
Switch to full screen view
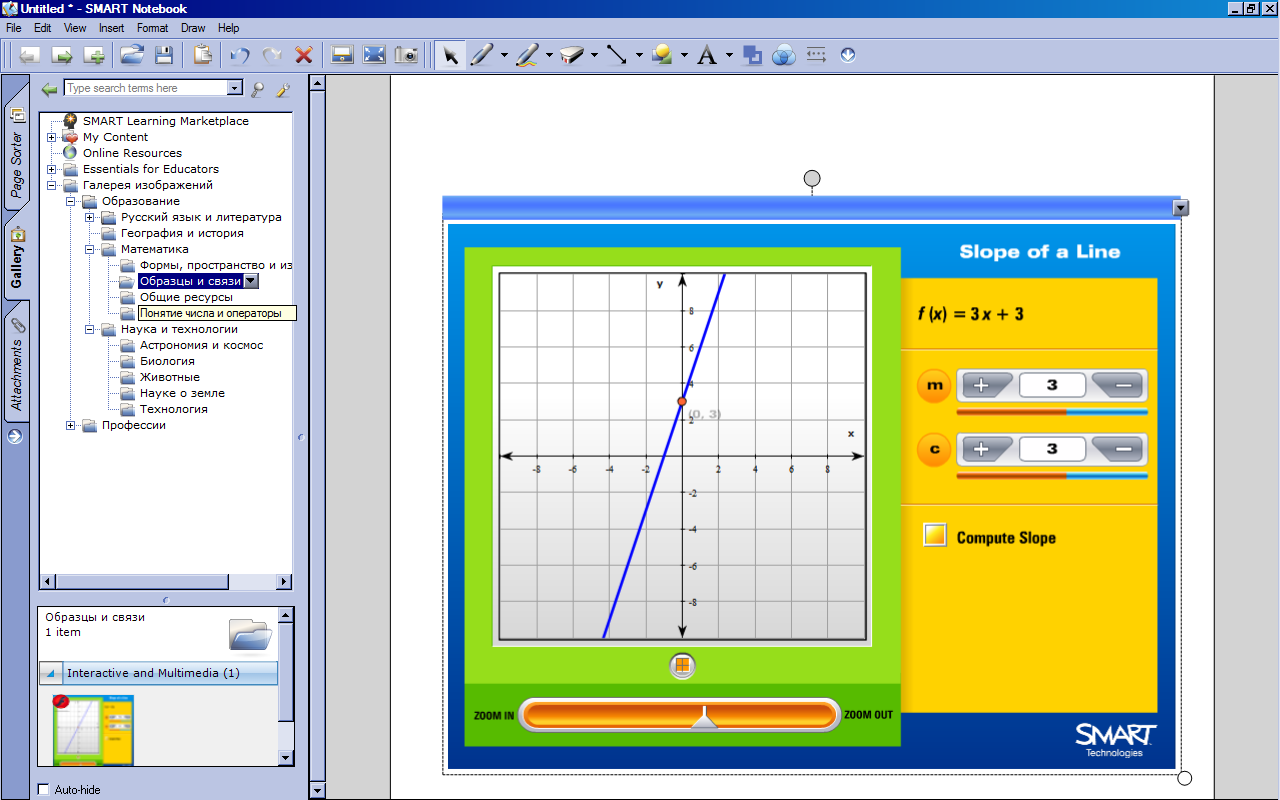[374, 55]
